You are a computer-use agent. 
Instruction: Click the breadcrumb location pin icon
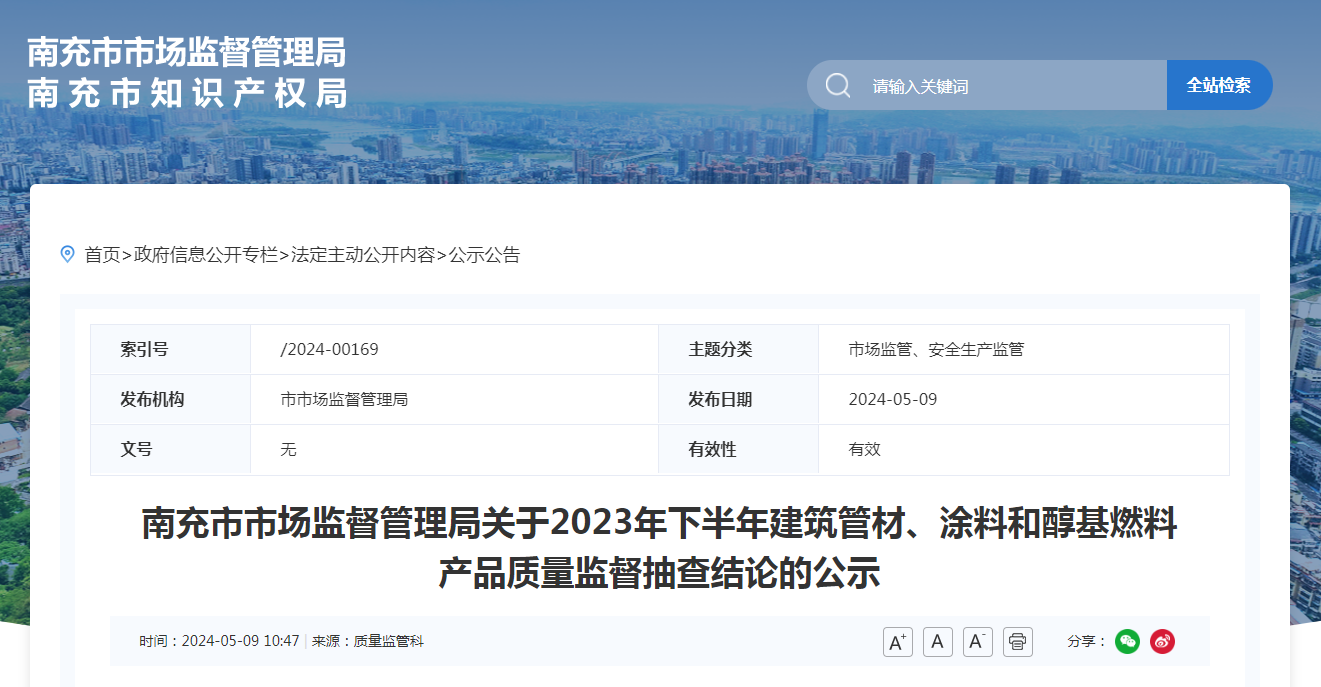click(x=68, y=254)
